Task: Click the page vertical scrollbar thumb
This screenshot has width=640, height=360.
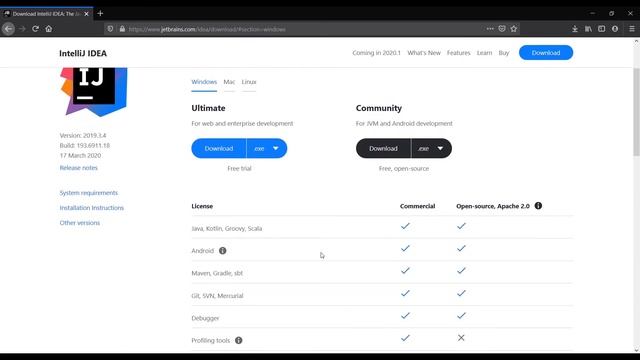Action: [x=636, y=112]
